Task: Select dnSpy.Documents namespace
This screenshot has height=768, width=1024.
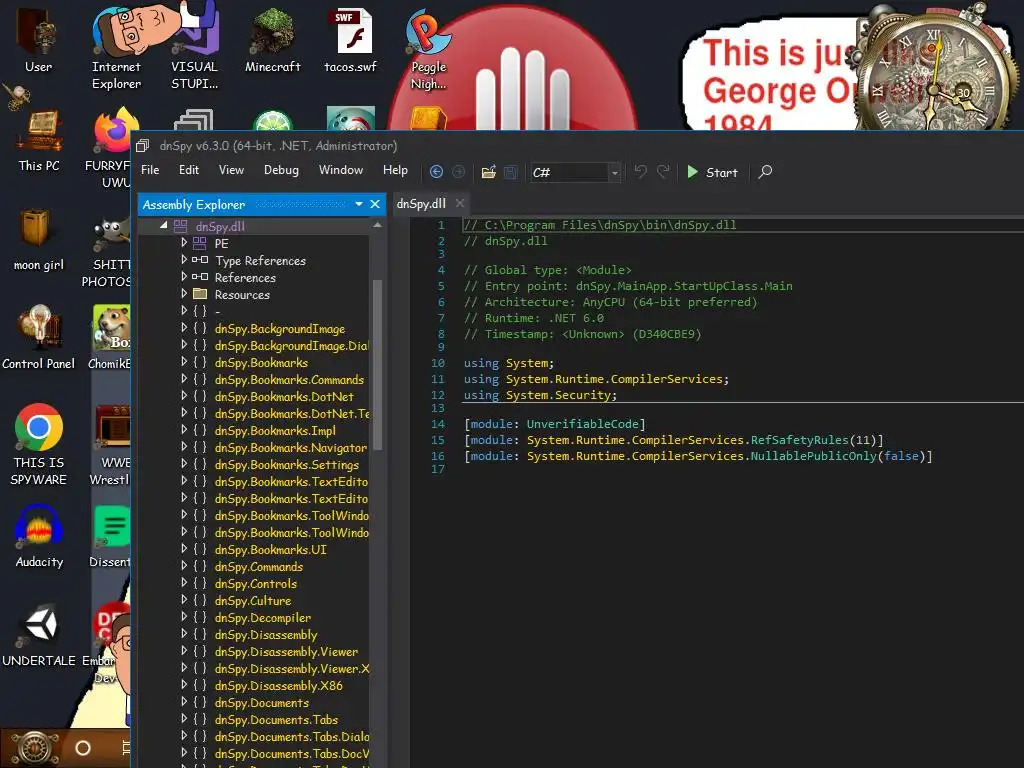Action: pos(261,702)
